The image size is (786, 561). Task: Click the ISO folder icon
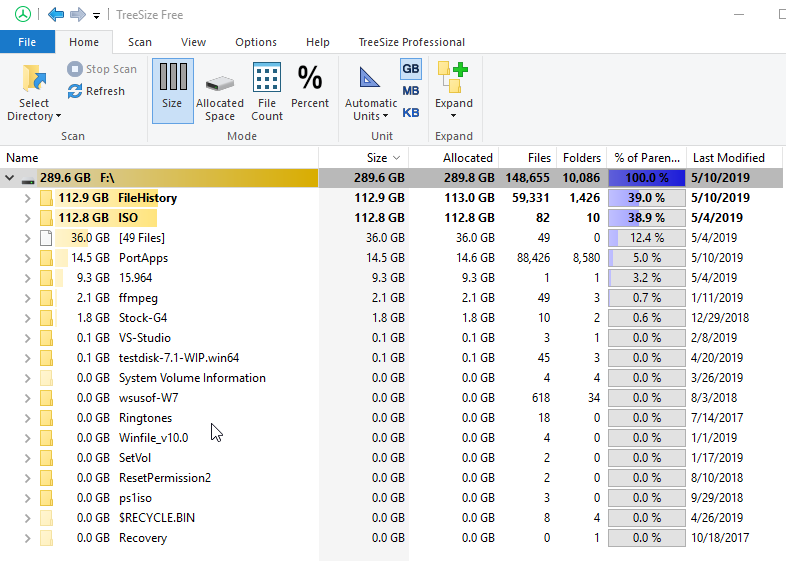[46, 218]
